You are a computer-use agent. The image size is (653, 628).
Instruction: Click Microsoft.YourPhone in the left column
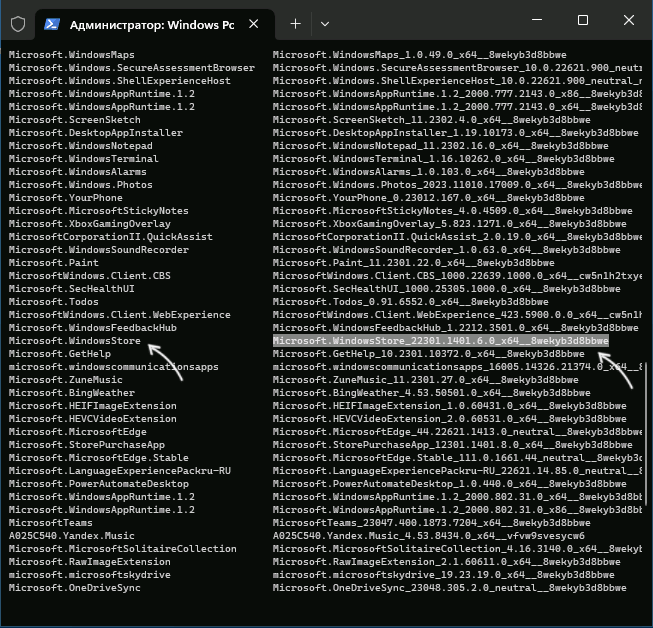tap(66, 197)
